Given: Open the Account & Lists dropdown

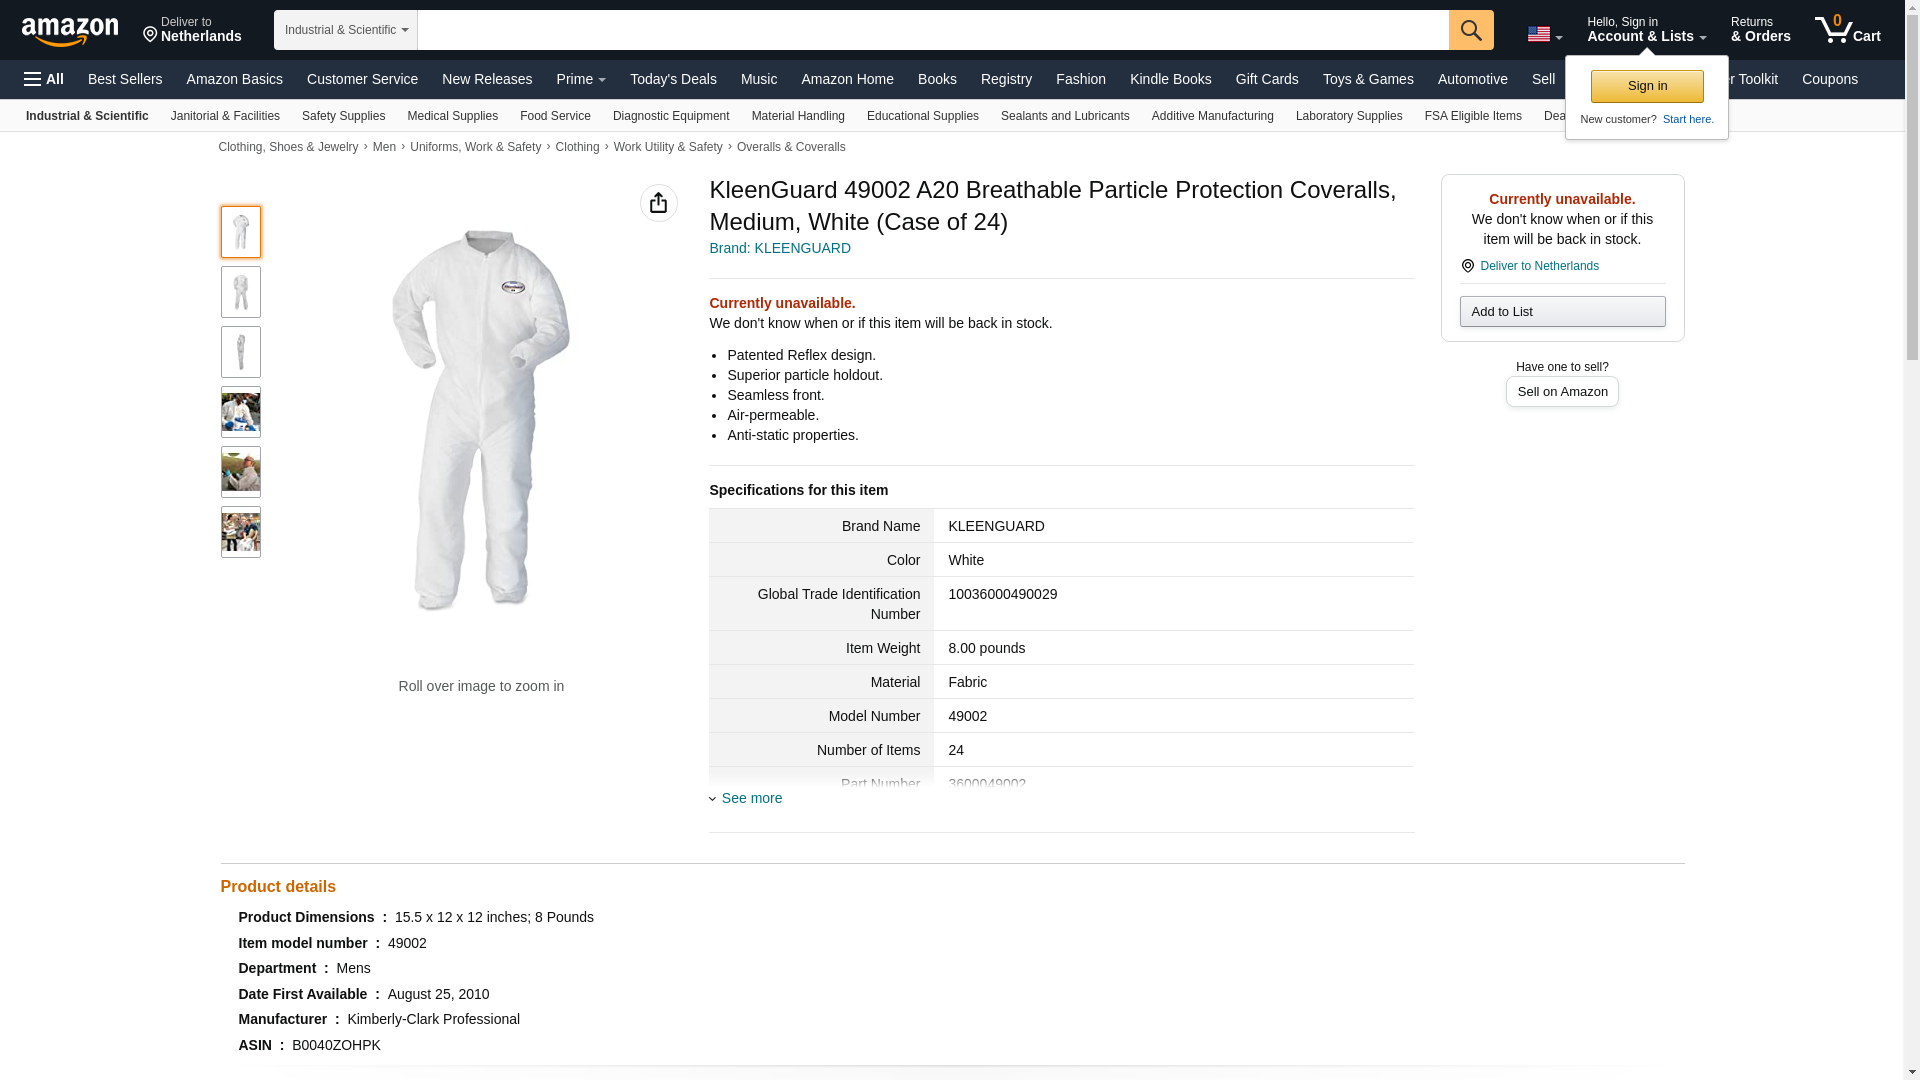Looking at the screenshot, I should click(x=1646, y=29).
